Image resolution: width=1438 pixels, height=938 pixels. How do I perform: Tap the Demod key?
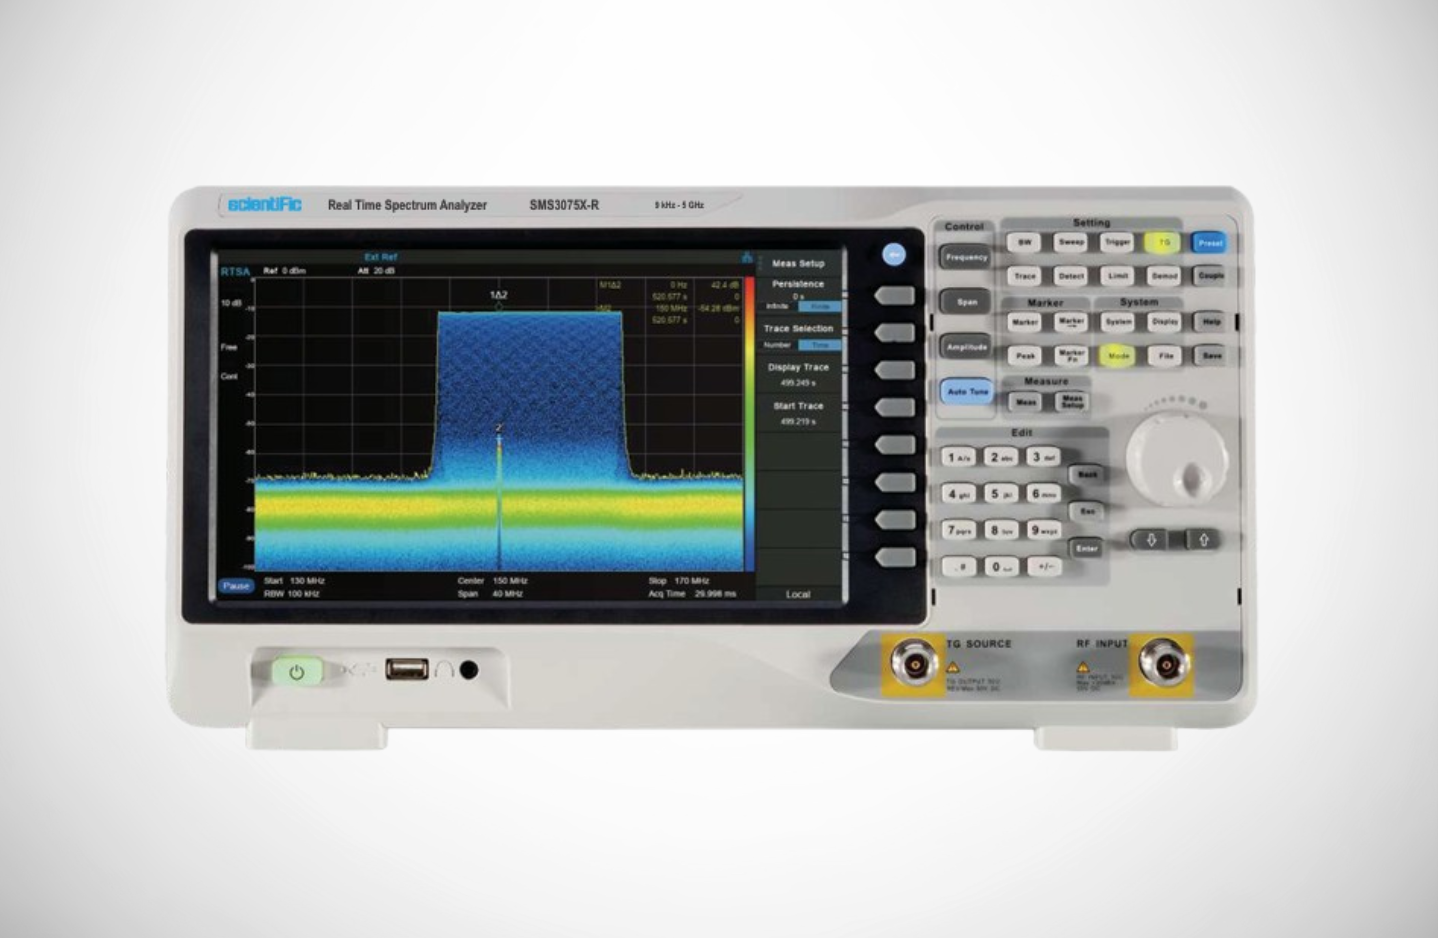click(x=1164, y=275)
